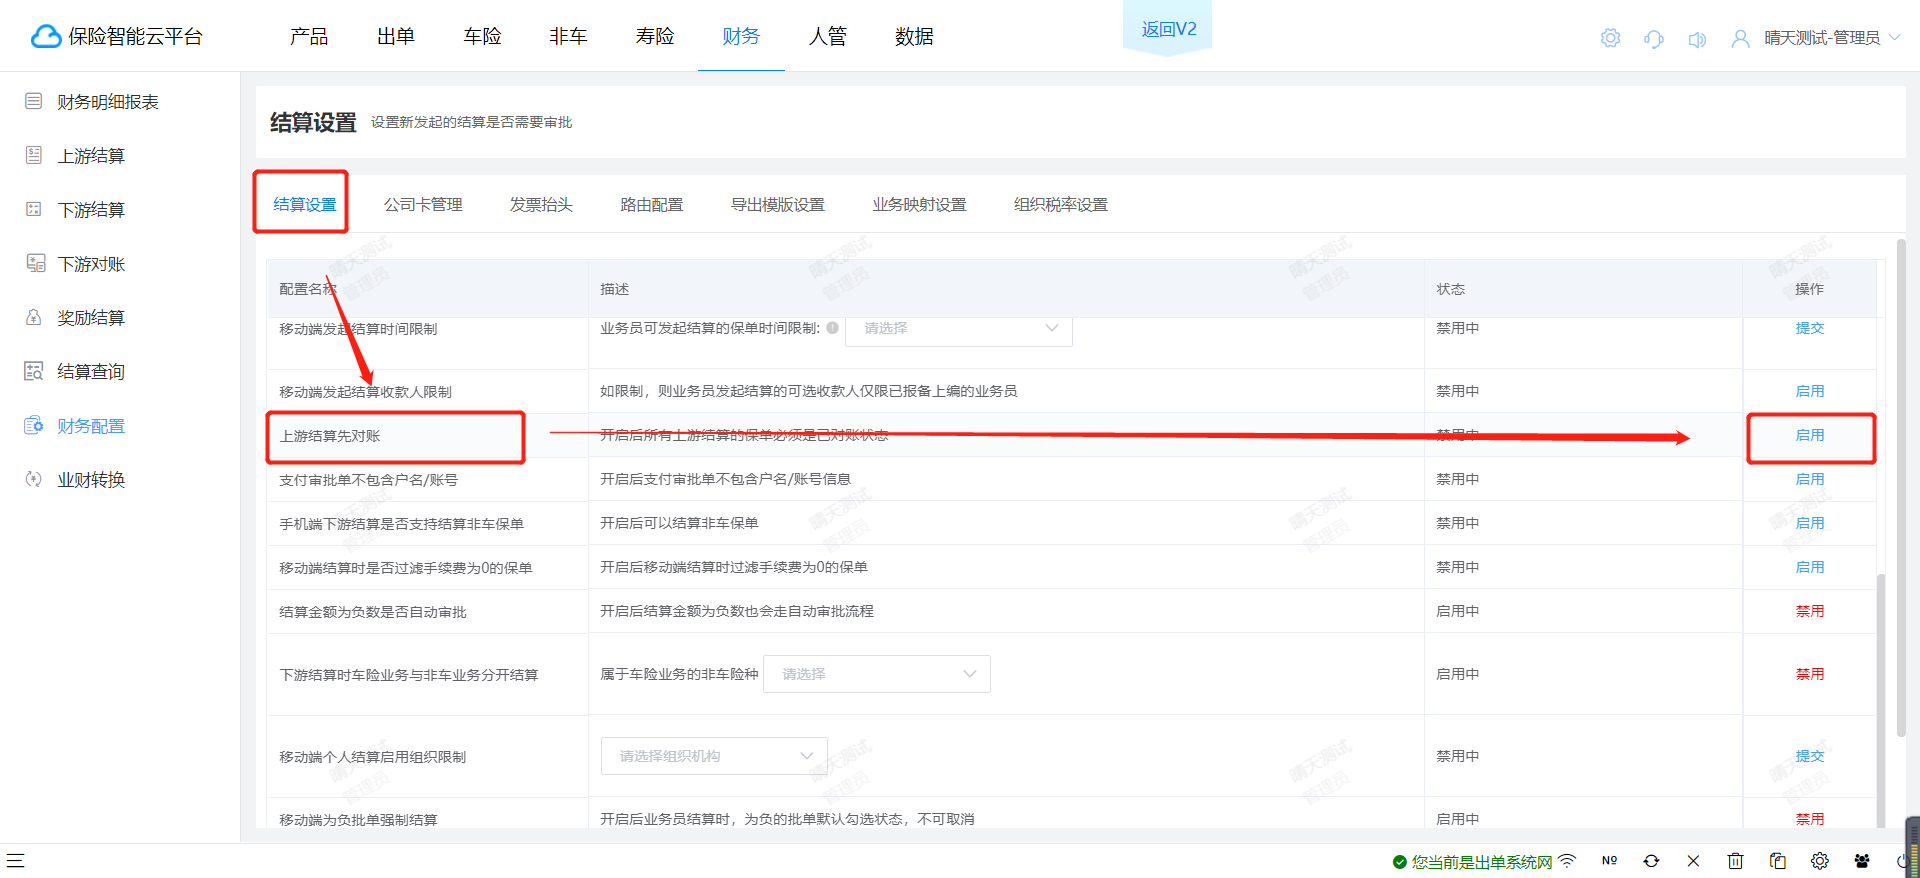1920x878 pixels.
Task: Click 启用 for 支付审批单不包含户名/账号
Action: (1810, 479)
